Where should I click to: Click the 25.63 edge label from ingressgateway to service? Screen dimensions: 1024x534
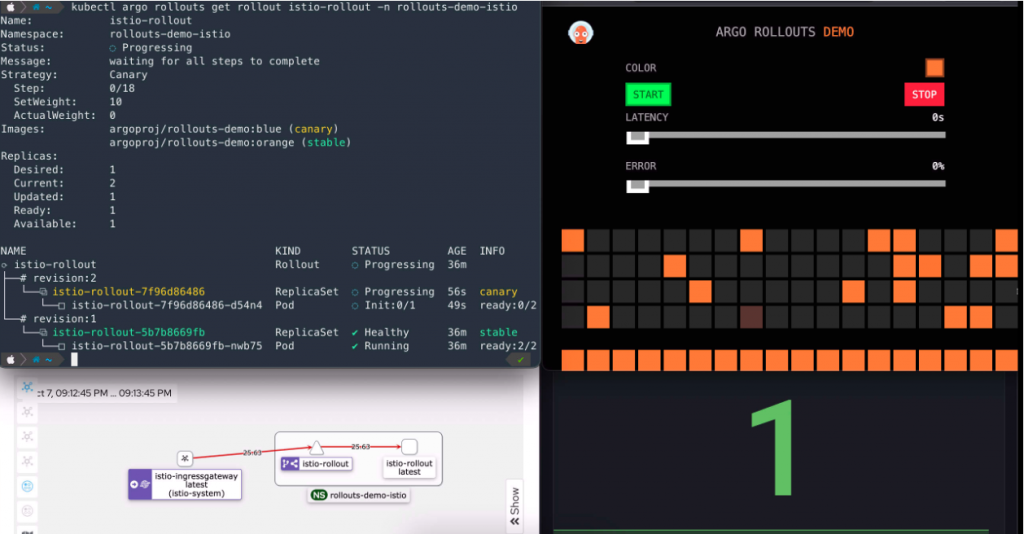pyautogui.click(x=252, y=452)
